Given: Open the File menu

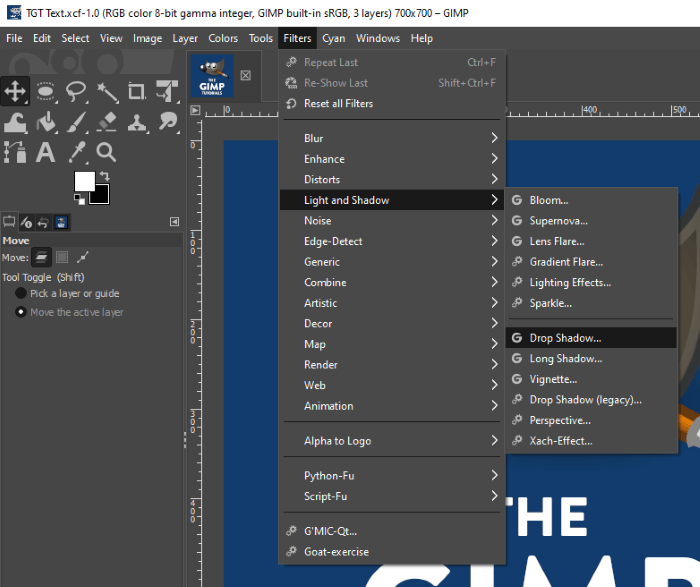Looking at the screenshot, I should pos(14,38).
